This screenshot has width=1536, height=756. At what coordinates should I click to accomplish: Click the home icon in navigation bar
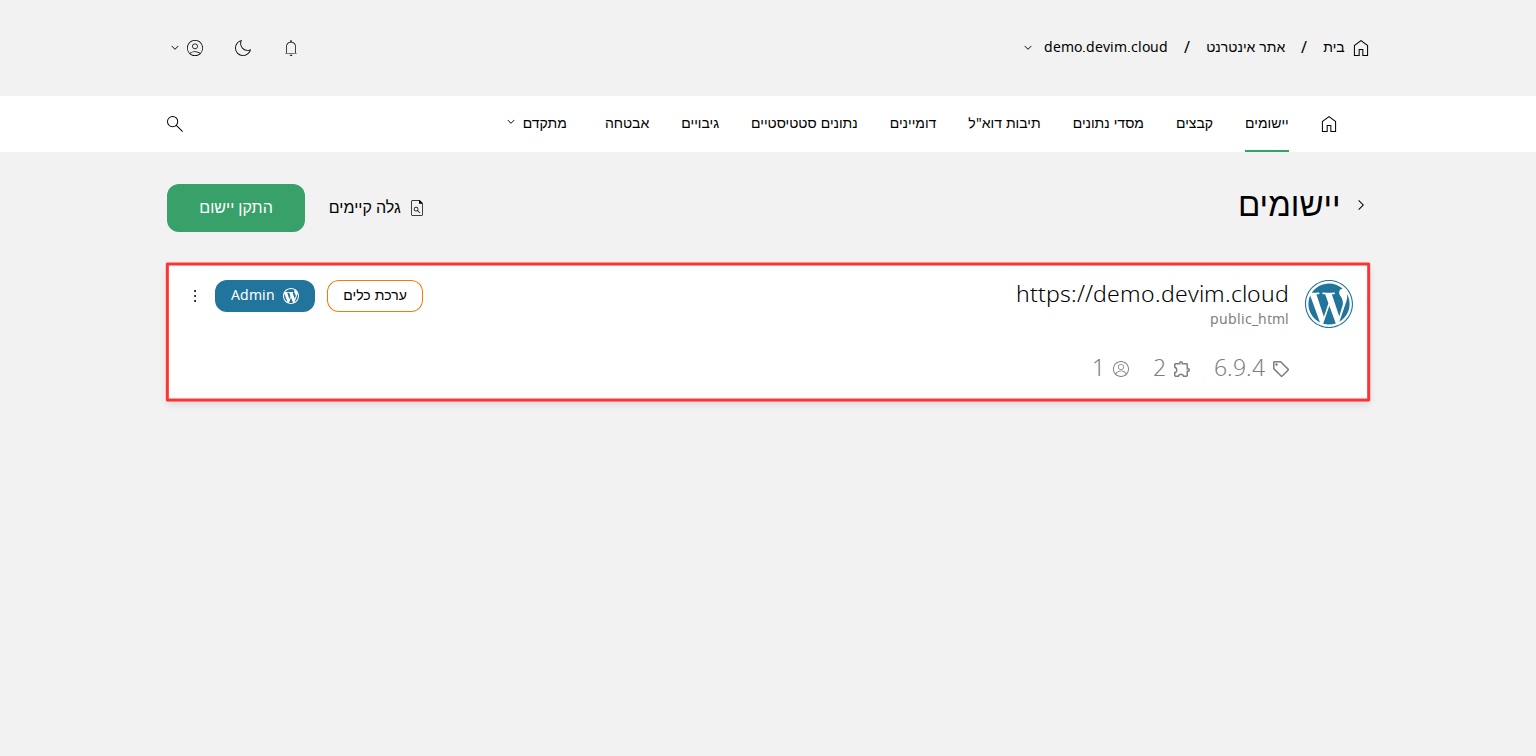click(1328, 124)
